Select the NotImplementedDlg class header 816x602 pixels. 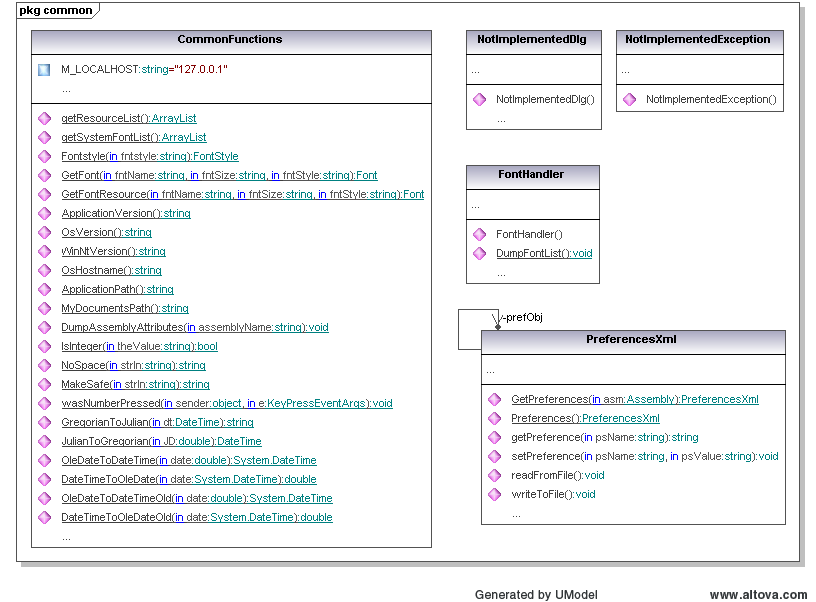coord(534,42)
